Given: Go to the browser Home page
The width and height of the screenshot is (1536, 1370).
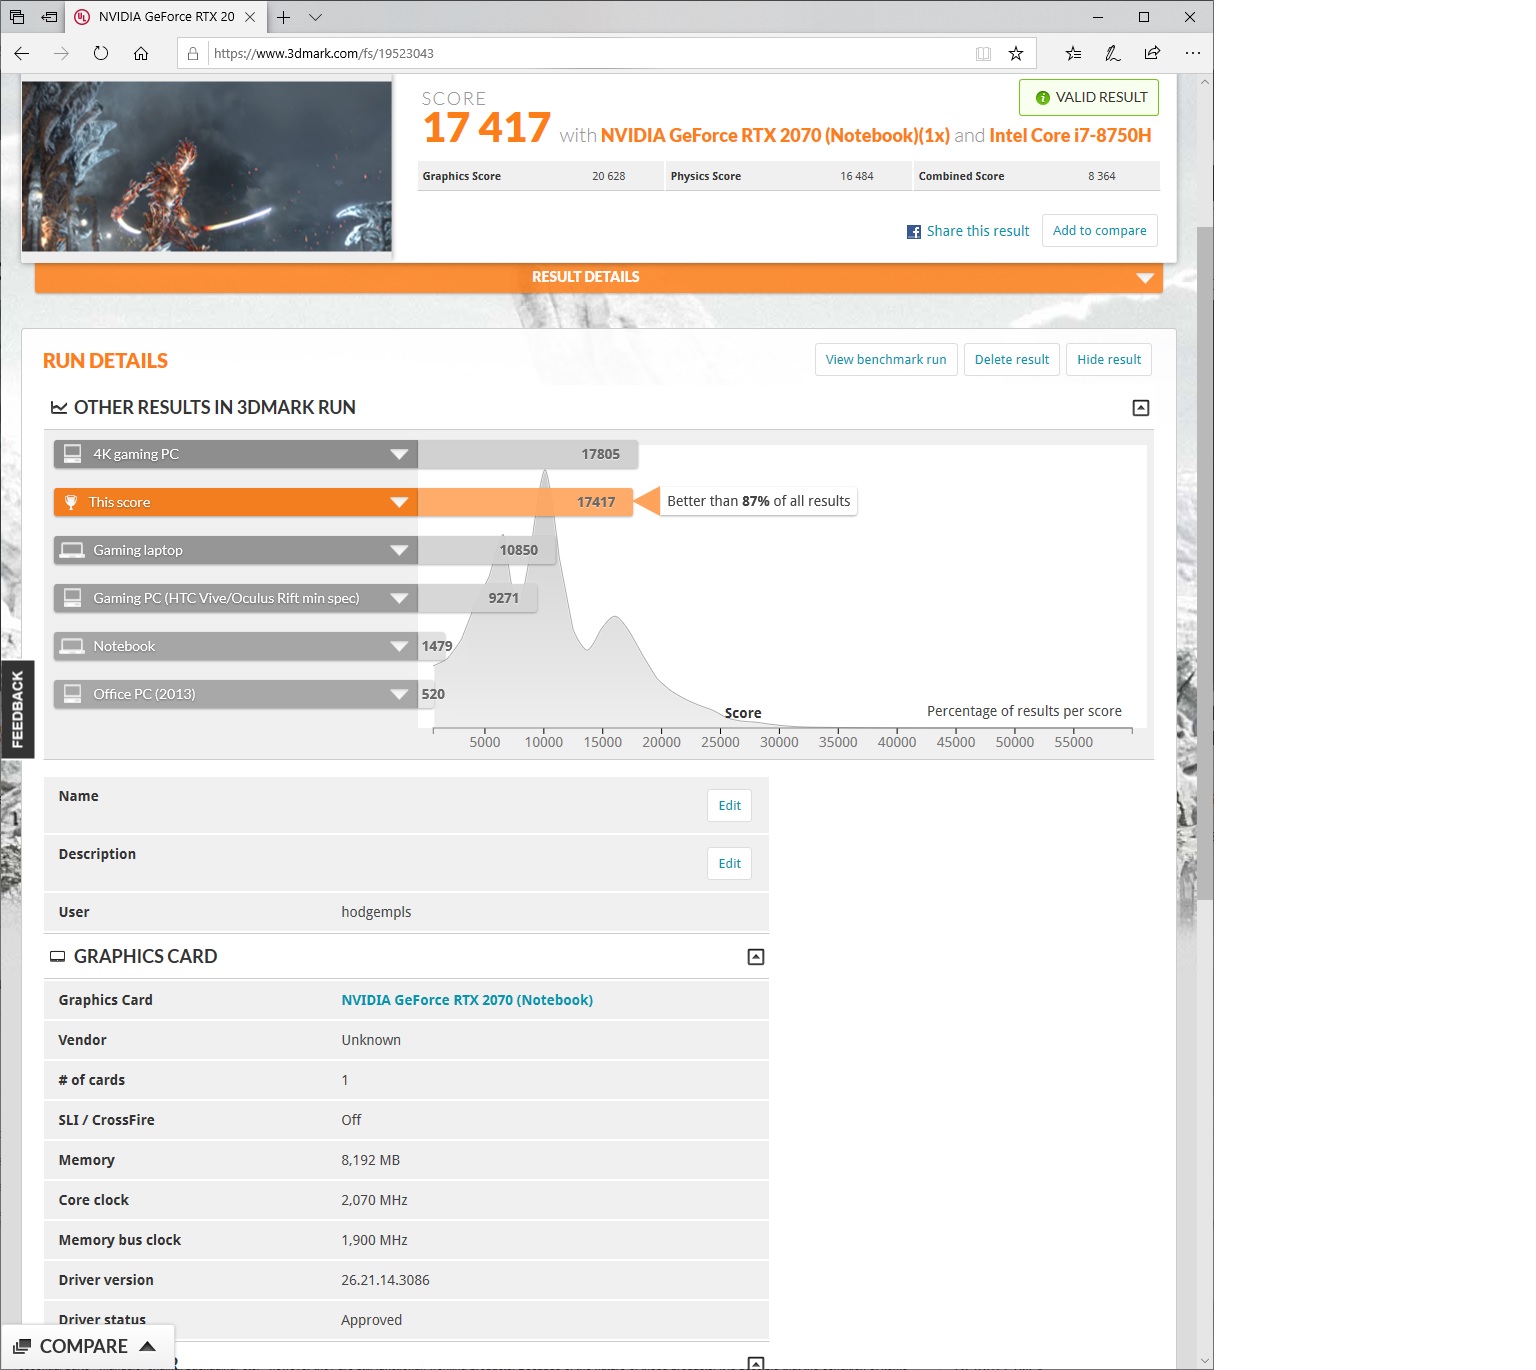Looking at the screenshot, I should click(141, 53).
